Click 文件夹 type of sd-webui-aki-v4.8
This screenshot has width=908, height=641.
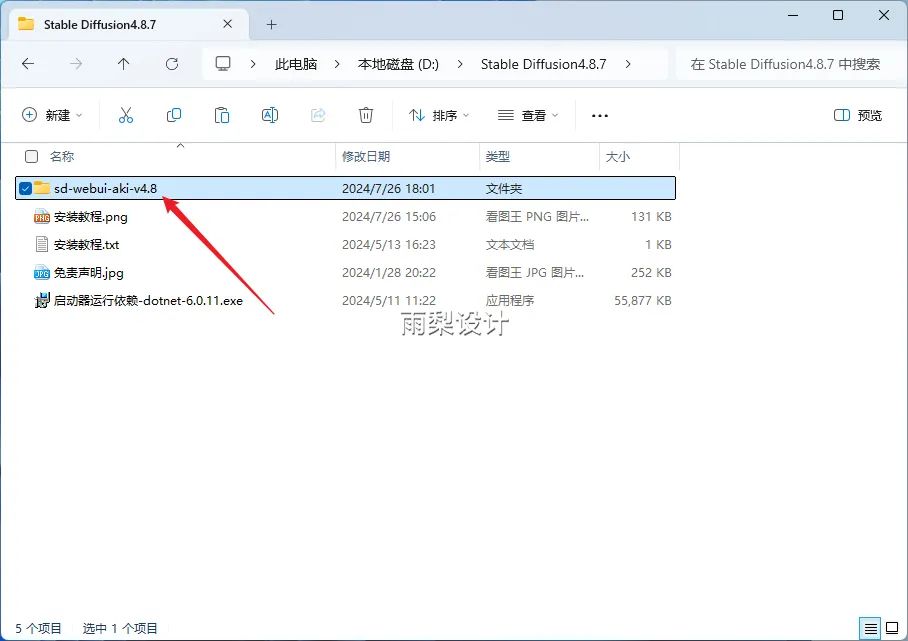(504, 188)
